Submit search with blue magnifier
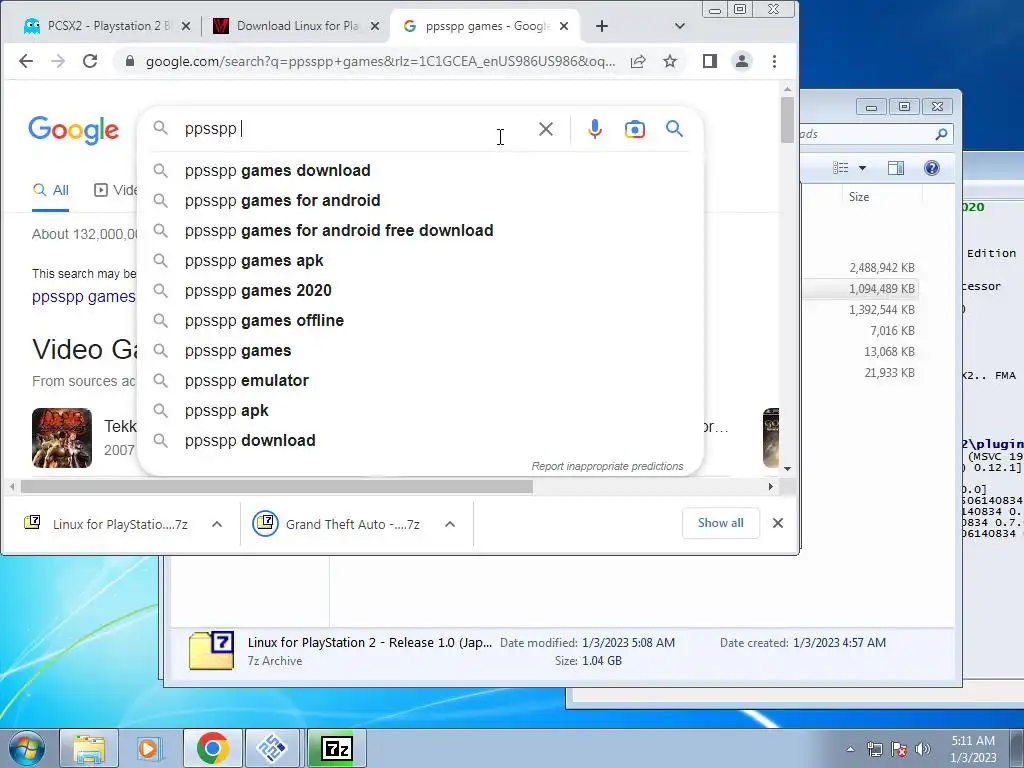Screen dimensions: 1024x768 click(x=675, y=129)
